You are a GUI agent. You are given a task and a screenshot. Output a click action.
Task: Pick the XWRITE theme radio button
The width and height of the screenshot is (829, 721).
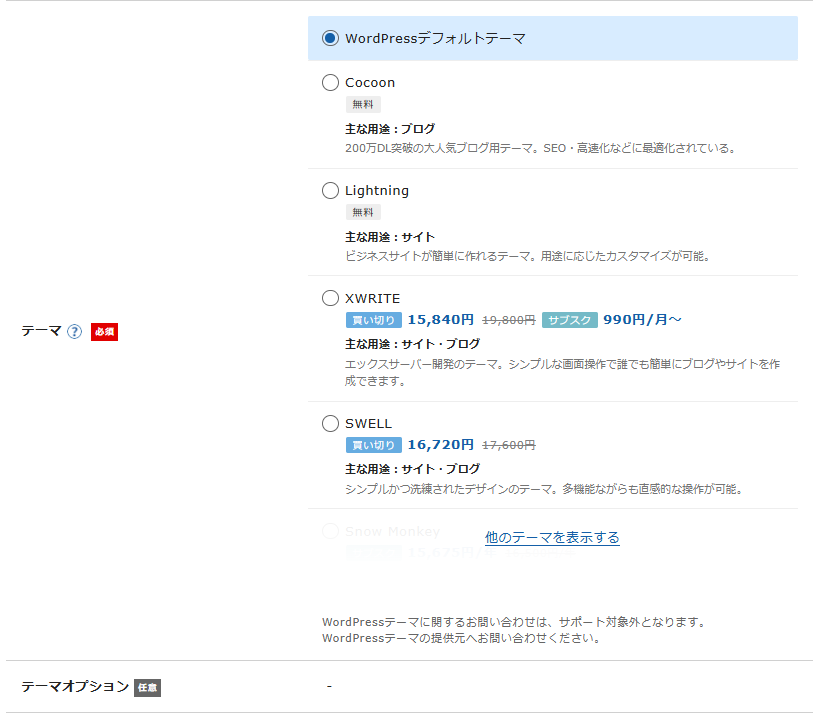point(330,298)
